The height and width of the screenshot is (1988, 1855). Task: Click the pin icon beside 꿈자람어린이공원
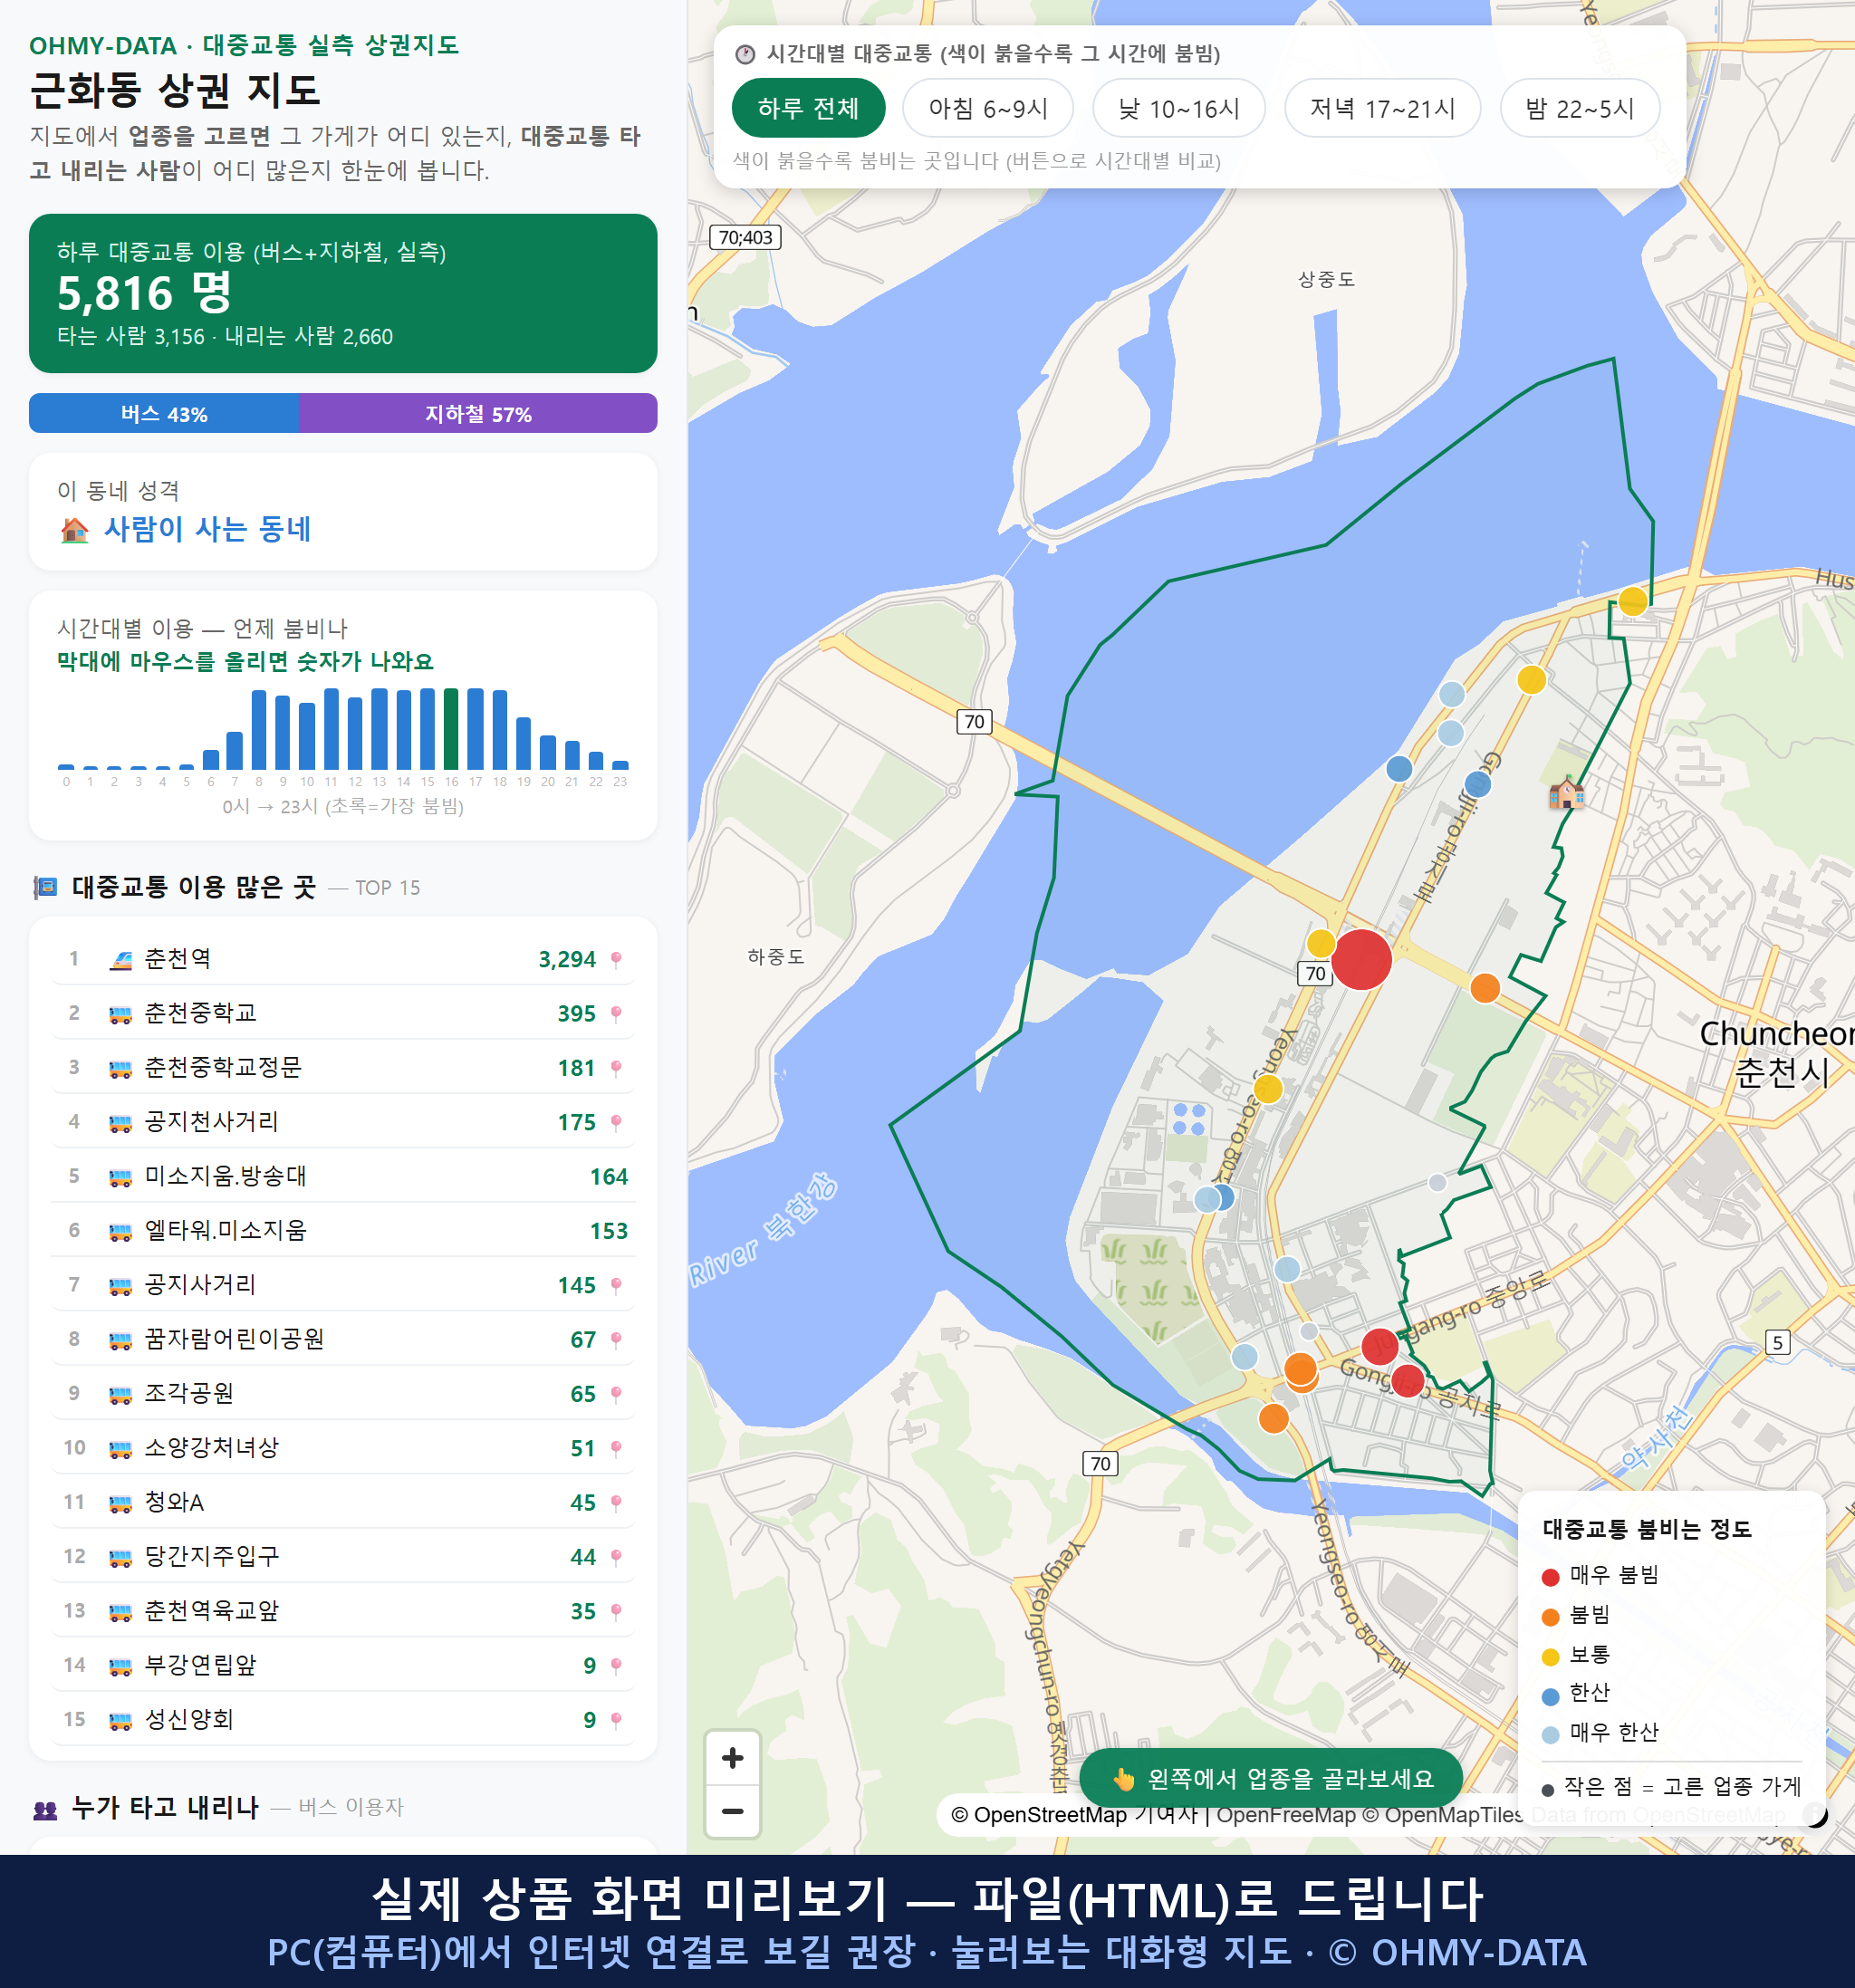click(x=616, y=1340)
